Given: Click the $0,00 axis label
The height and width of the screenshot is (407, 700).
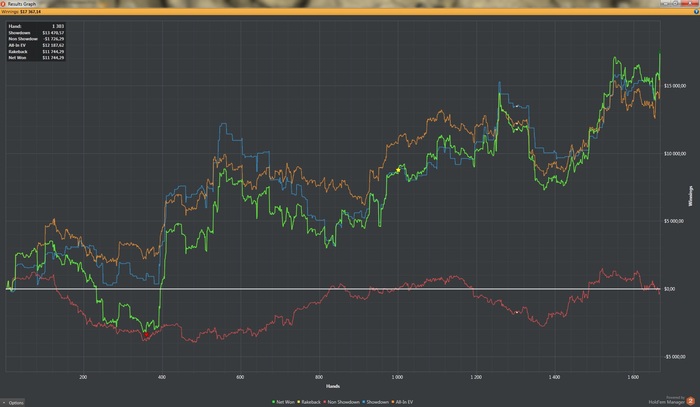Looking at the screenshot, I should click(669, 289).
